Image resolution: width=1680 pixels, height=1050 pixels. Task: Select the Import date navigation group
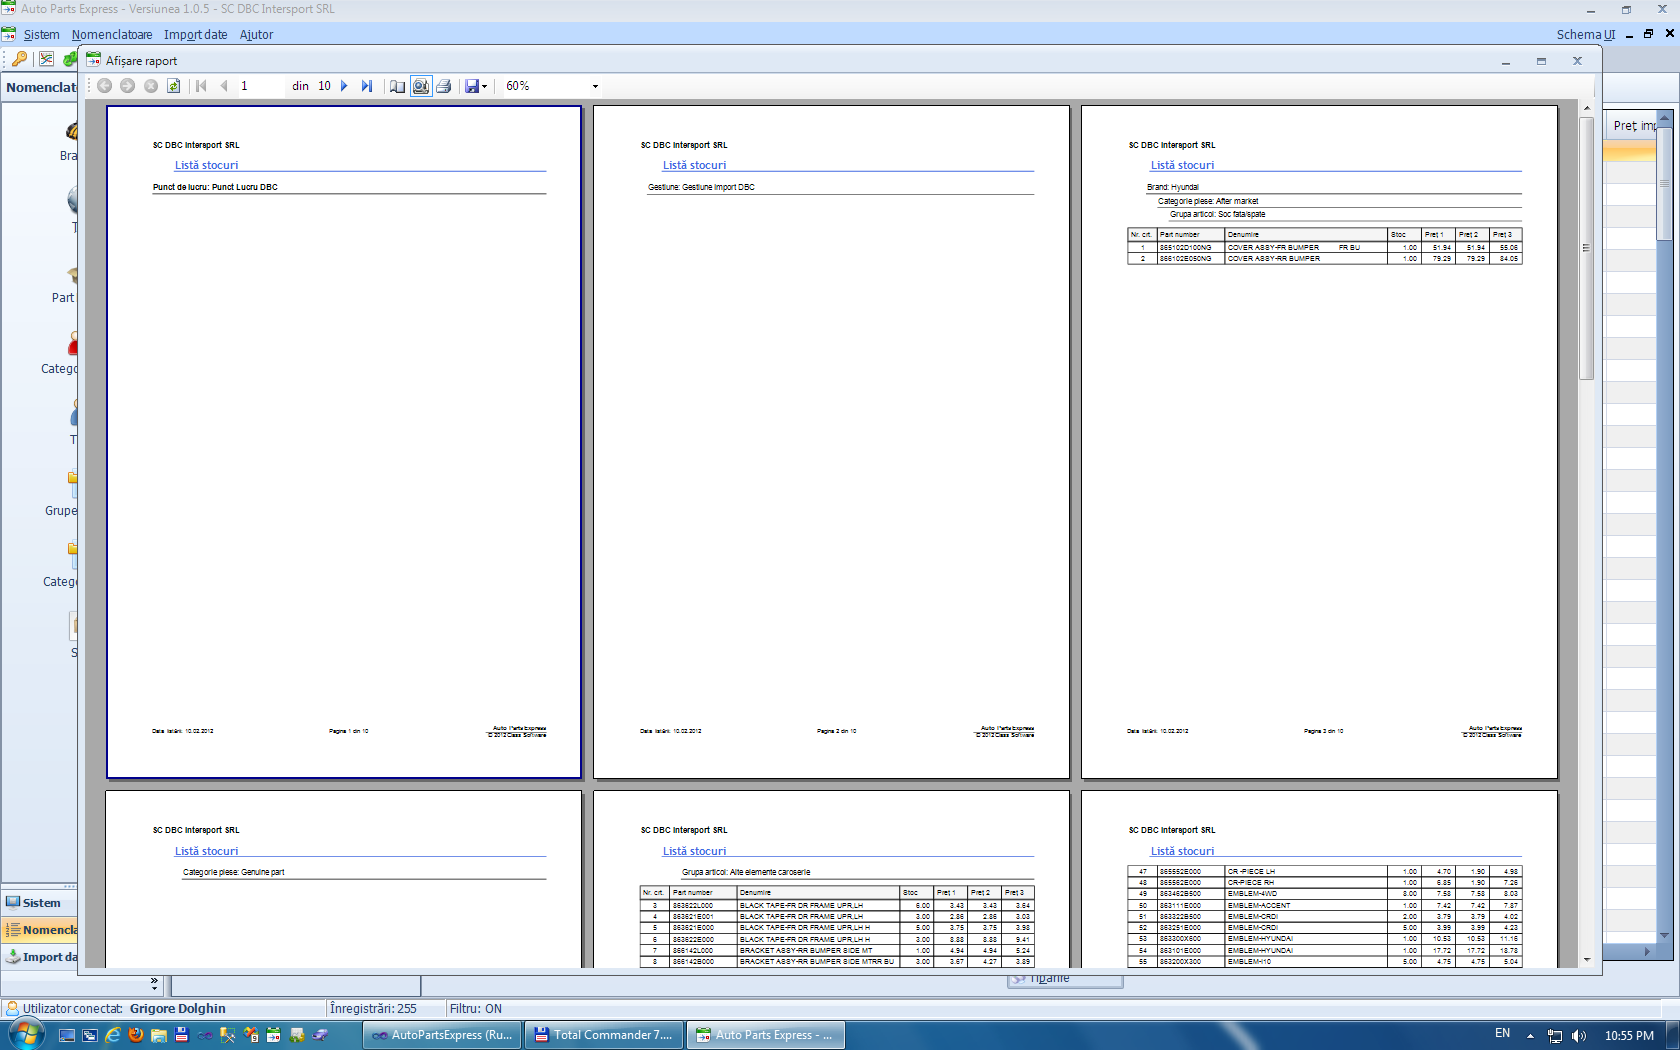click(x=40, y=957)
